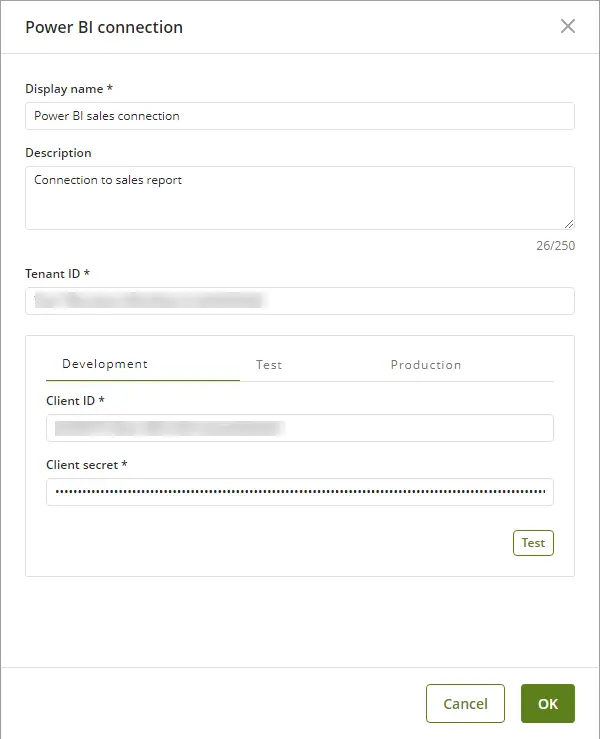Test the connection with Test button
This screenshot has height=739, width=600.
pyautogui.click(x=533, y=543)
